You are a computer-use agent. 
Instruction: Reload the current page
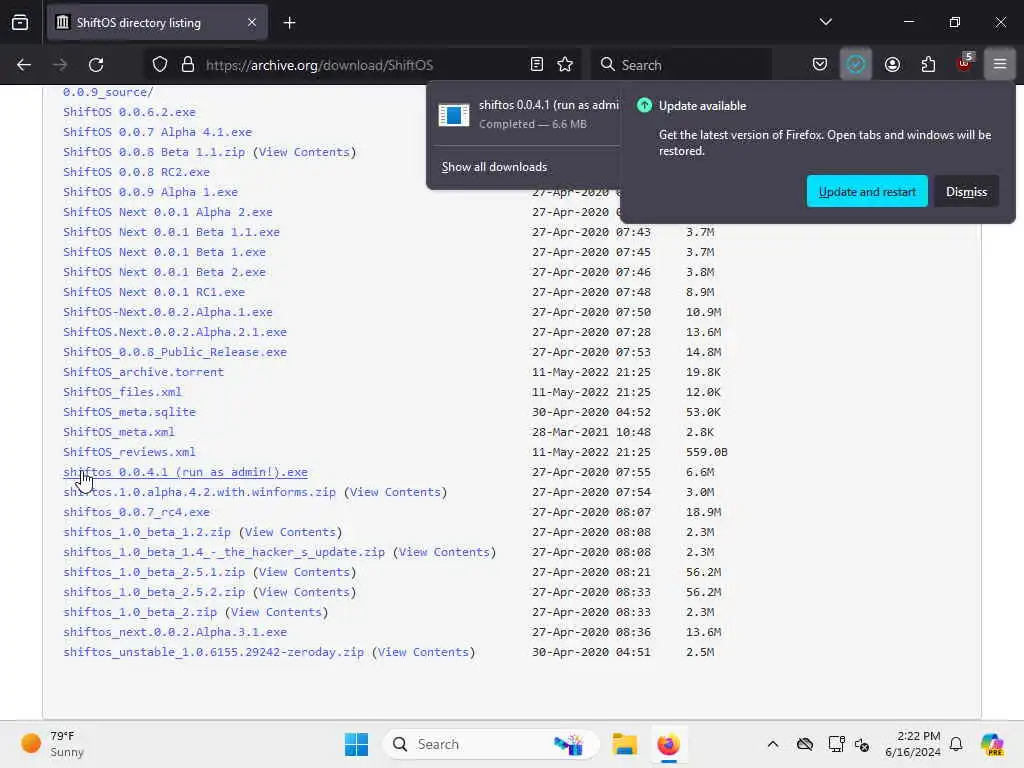coord(96,65)
